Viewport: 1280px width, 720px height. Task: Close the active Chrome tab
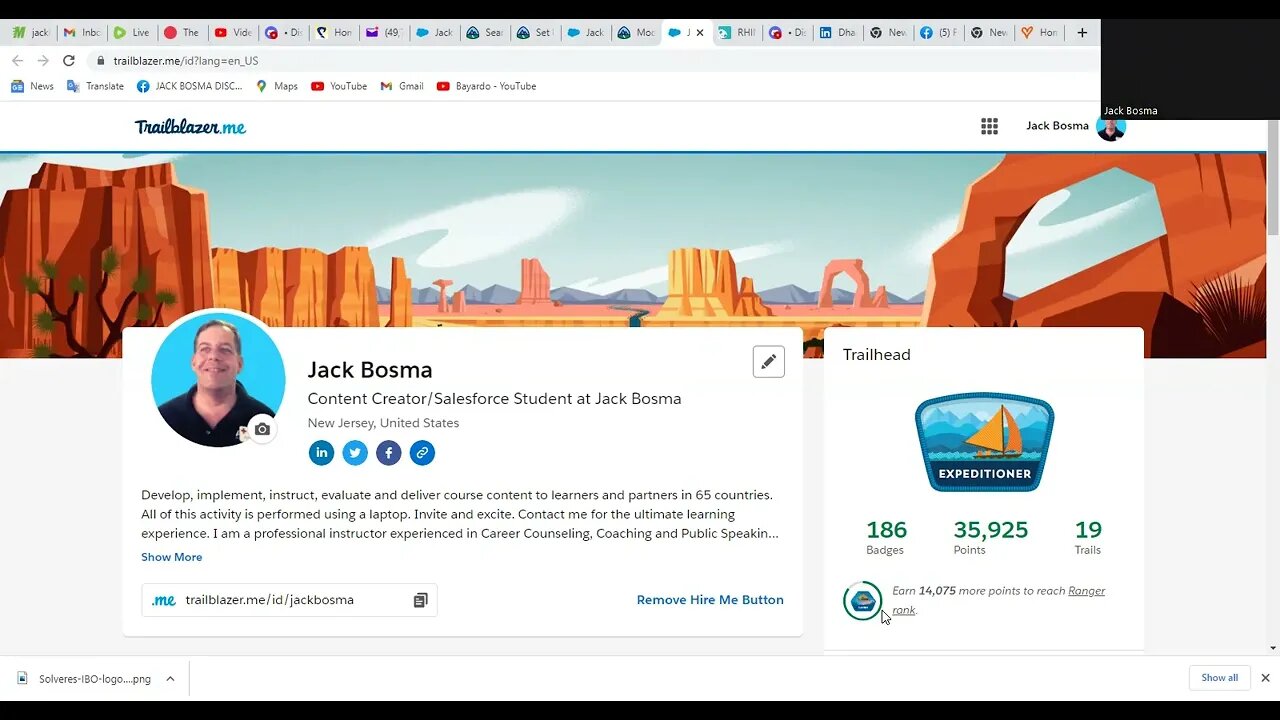pyautogui.click(x=700, y=33)
